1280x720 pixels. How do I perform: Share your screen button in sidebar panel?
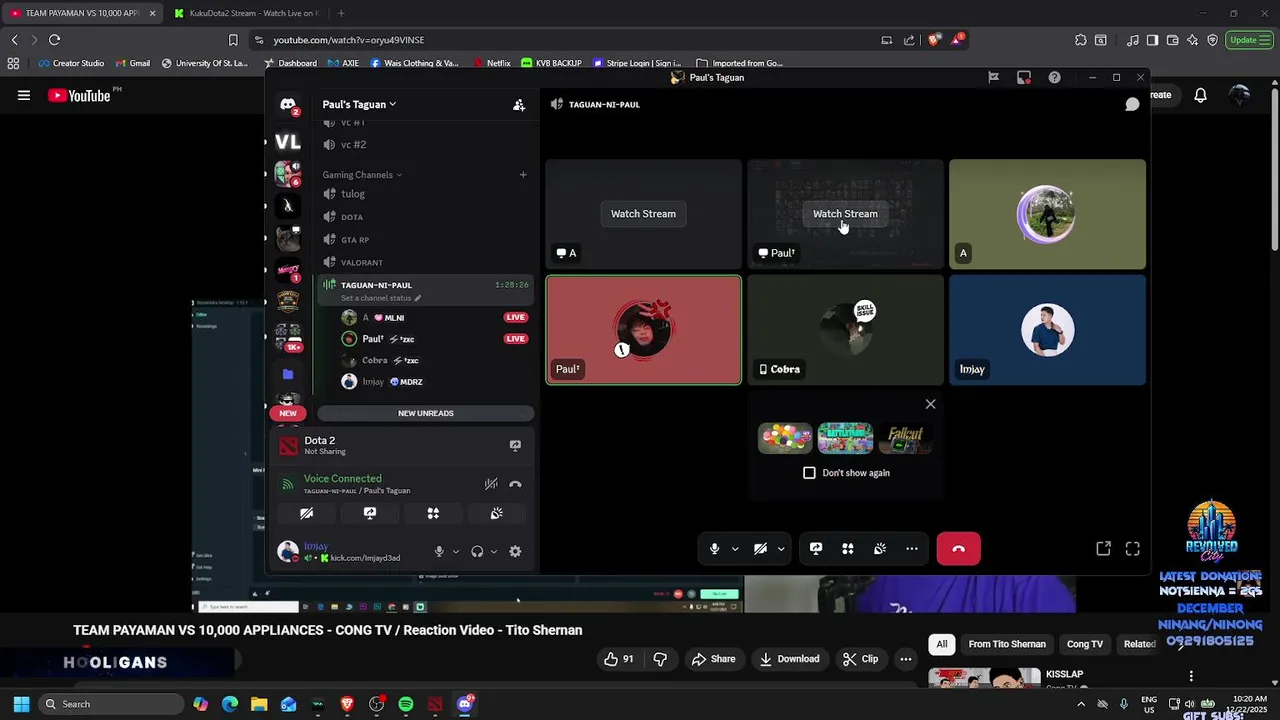tap(370, 513)
